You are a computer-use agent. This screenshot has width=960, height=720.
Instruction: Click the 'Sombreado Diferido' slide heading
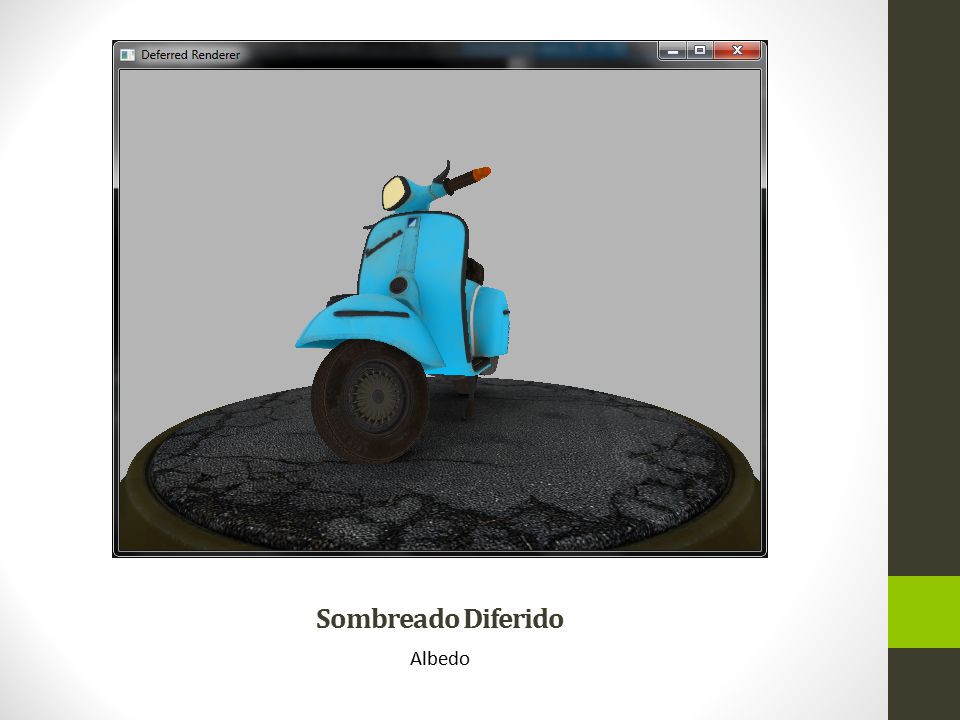tap(440, 618)
